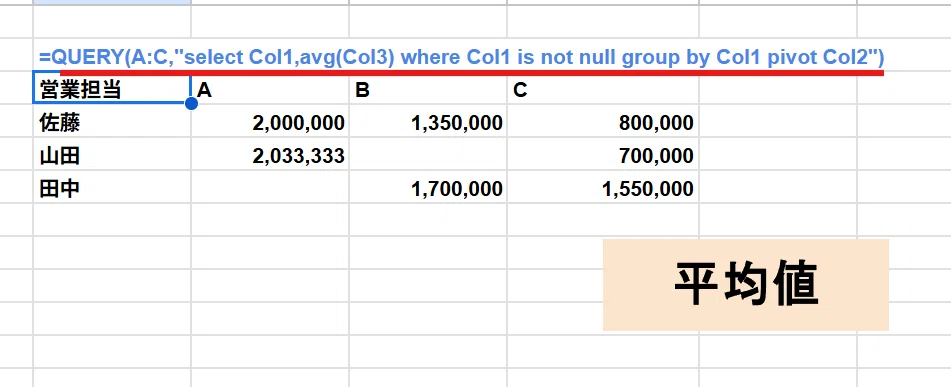This screenshot has width=951, height=387.
Task: Click the column header cell B
Action: pos(428,90)
